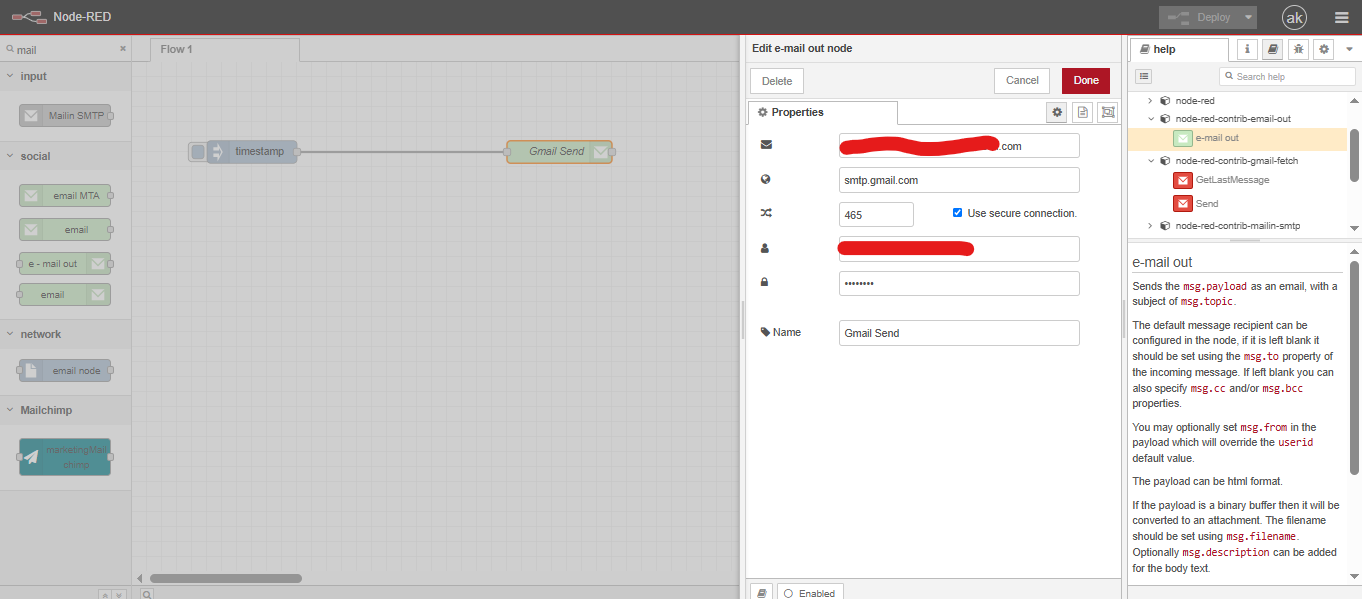Click the horizontal canvas scrollbar thumb
The height and width of the screenshot is (599, 1362).
coord(226,578)
